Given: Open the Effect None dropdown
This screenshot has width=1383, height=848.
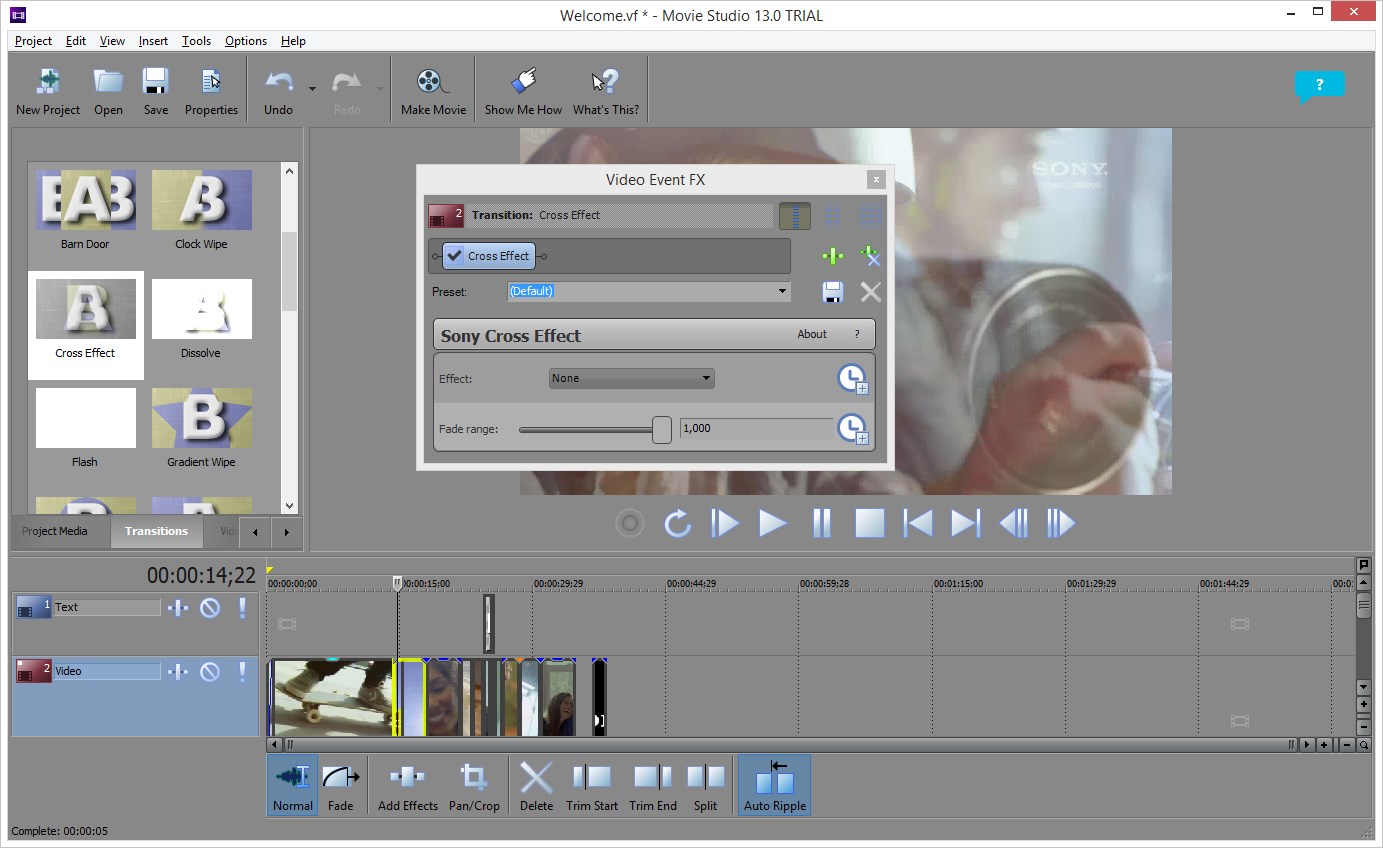Looking at the screenshot, I should click(x=632, y=378).
